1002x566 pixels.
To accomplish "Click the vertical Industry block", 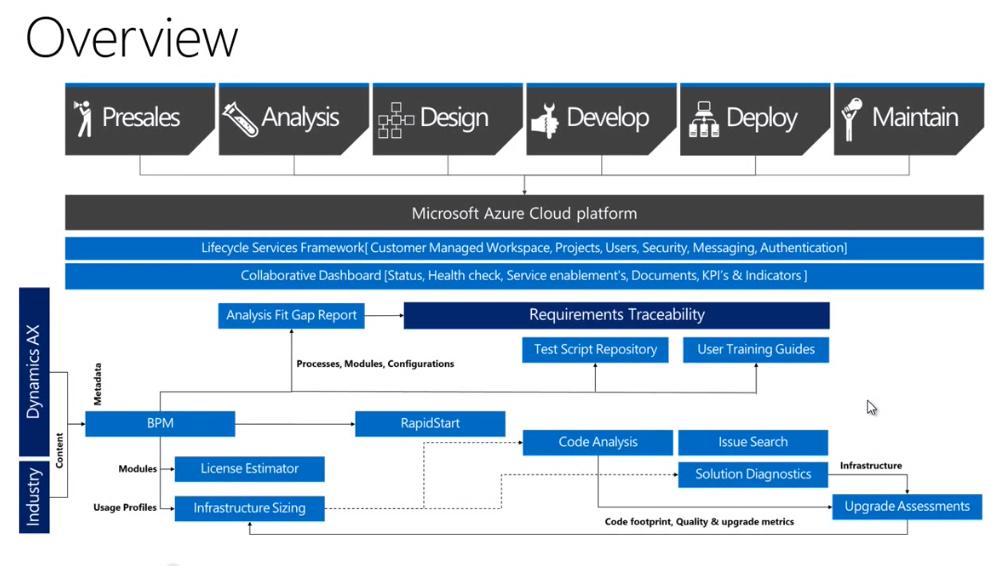I will coord(35,496).
